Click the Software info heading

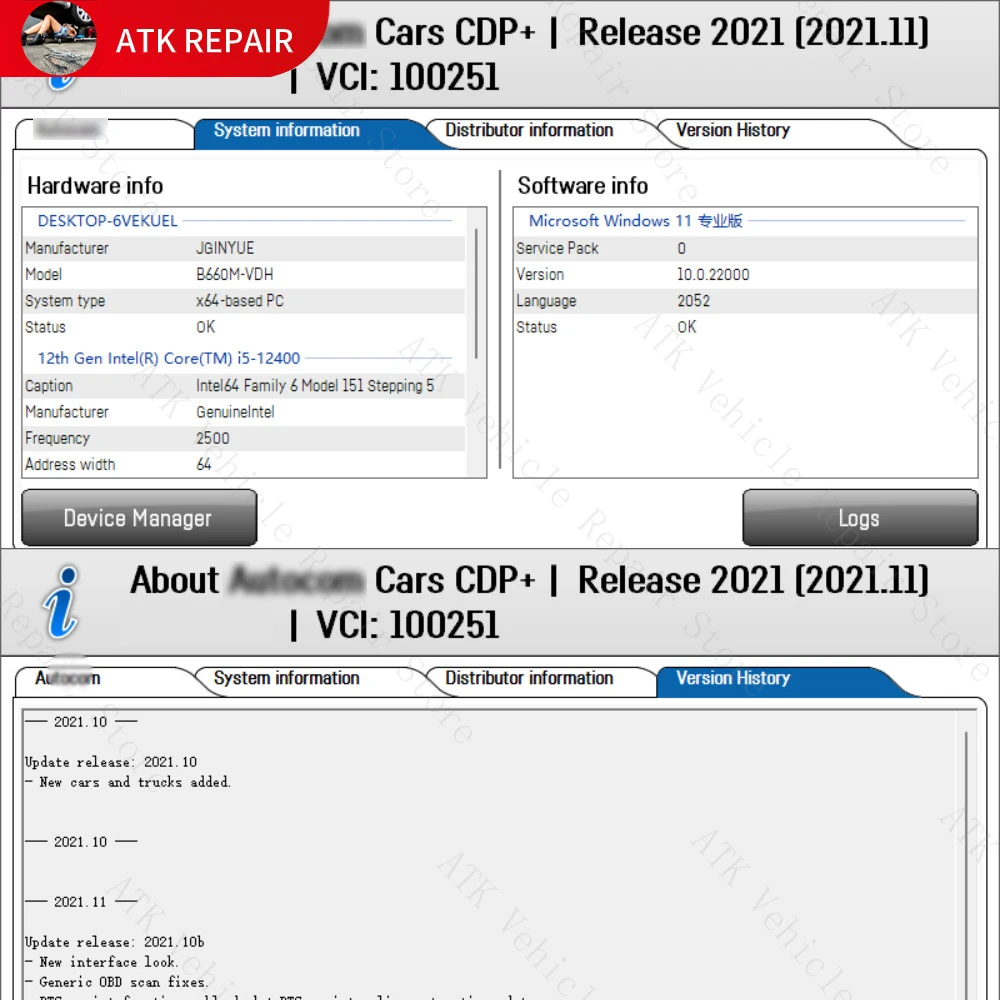tap(583, 186)
